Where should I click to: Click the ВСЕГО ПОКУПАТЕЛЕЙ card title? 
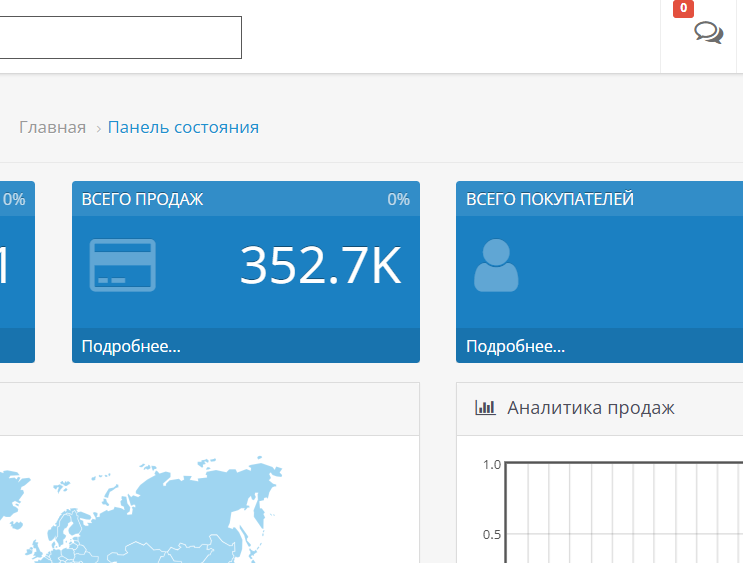coord(550,200)
